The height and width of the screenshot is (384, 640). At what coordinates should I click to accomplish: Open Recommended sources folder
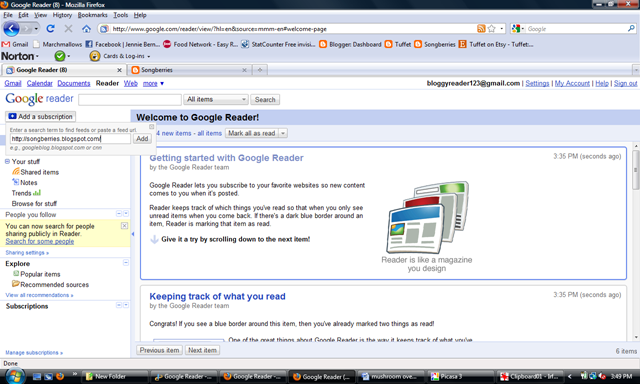click(50, 284)
